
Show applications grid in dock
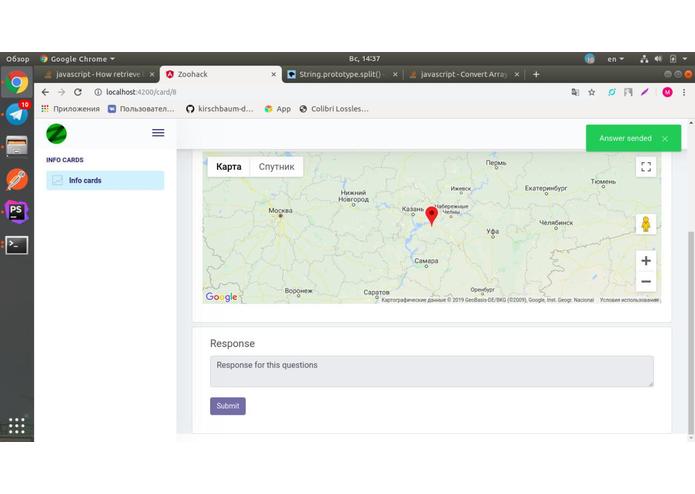[17, 426]
